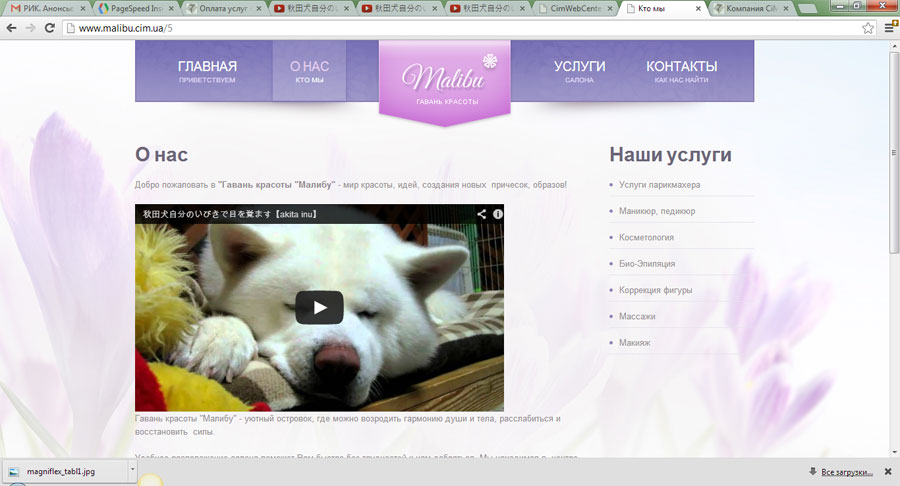Screen dimensions: 900x486
Task: Click the page info icon in address bar
Action: 71,28
